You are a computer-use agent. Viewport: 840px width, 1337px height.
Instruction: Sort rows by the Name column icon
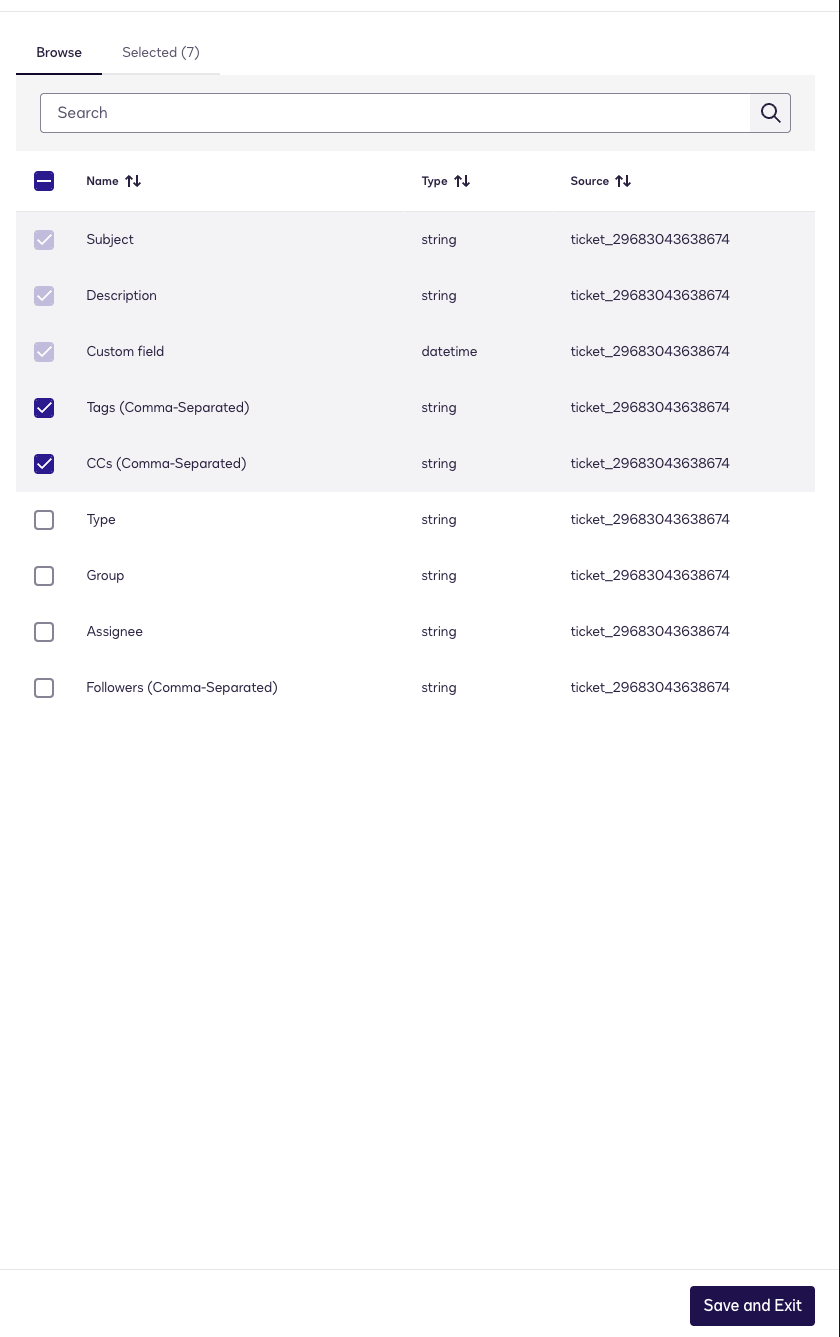point(133,181)
